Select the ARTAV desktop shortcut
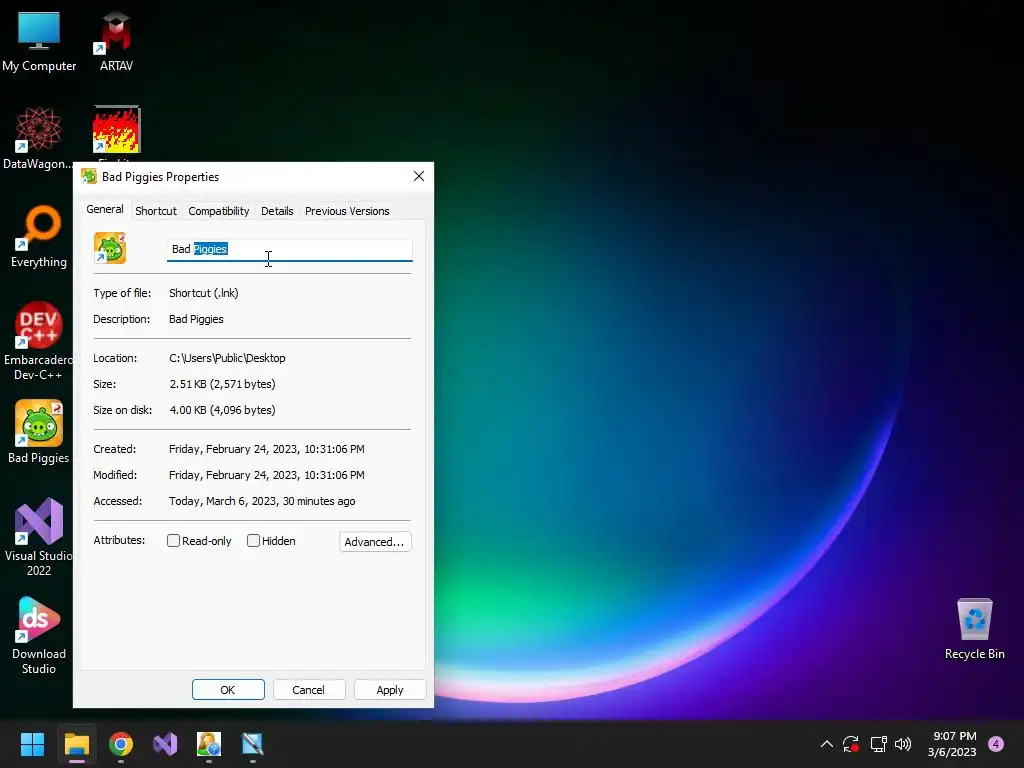Viewport: 1024px width, 768px height. click(x=116, y=41)
